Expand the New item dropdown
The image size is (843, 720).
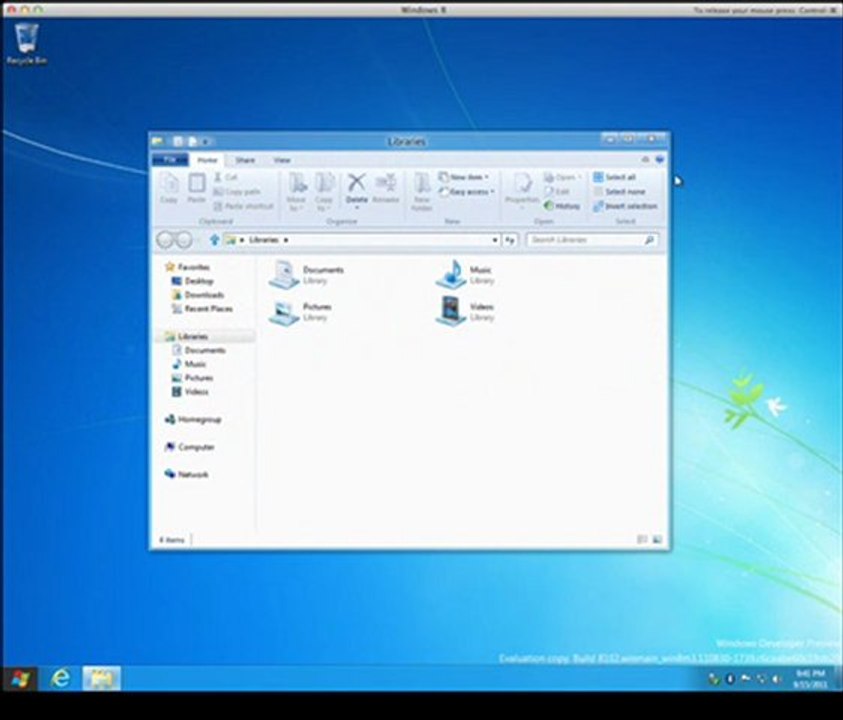coord(463,177)
